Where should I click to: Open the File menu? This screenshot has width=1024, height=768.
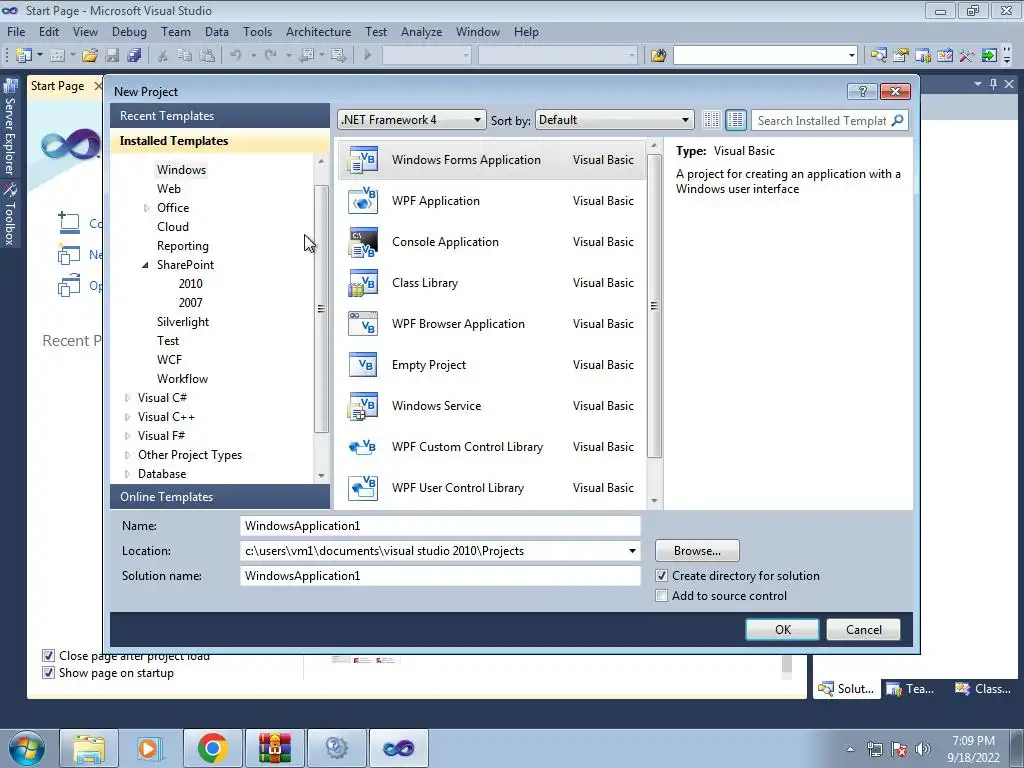16,32
